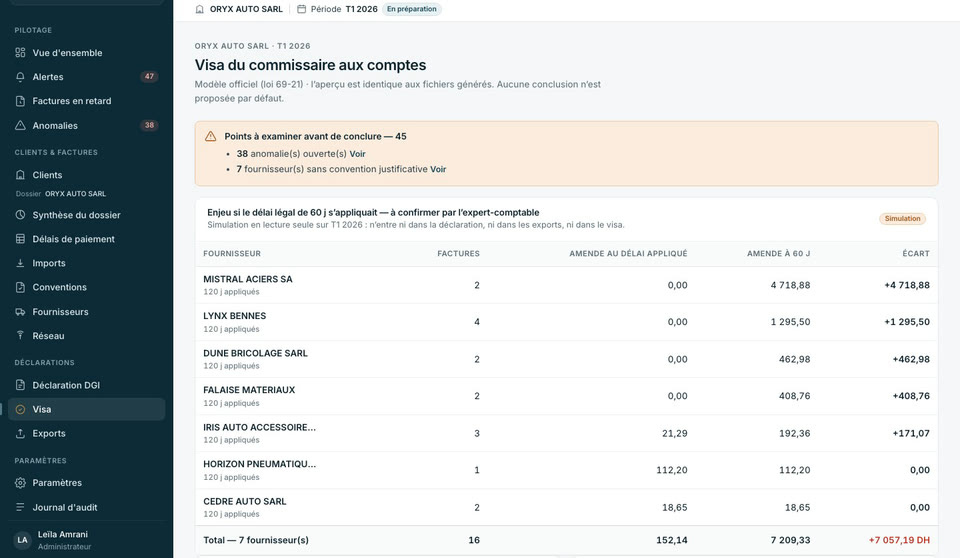Click the ORYX AUTO SARL header selector
960x558 pixels.
[239, 9]
